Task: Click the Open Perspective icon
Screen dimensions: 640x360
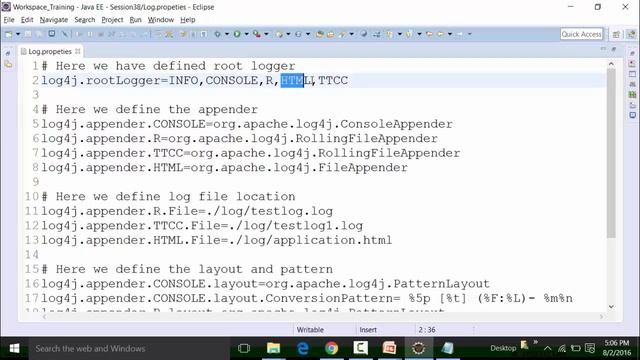Action: pyautogui.click(x=616, y=34)
